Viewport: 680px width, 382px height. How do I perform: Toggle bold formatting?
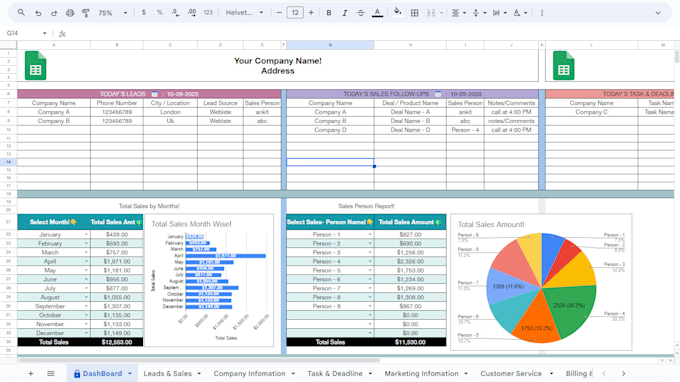pos(329,13)
